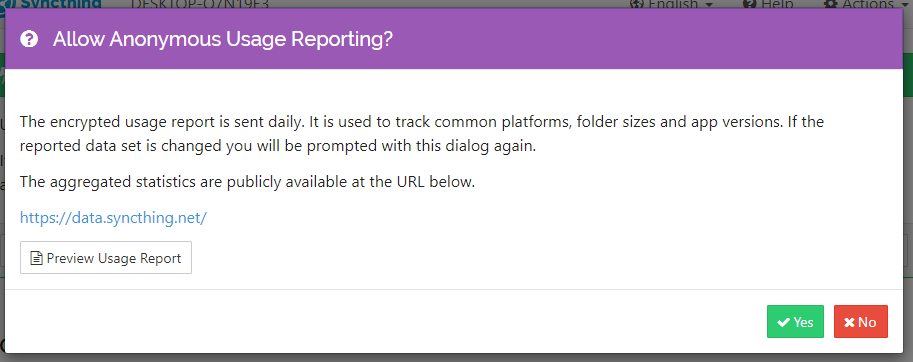The width and height of the screenshot is (913, 362).
Task: Open the English language dropdown
Action: [672, 4]
